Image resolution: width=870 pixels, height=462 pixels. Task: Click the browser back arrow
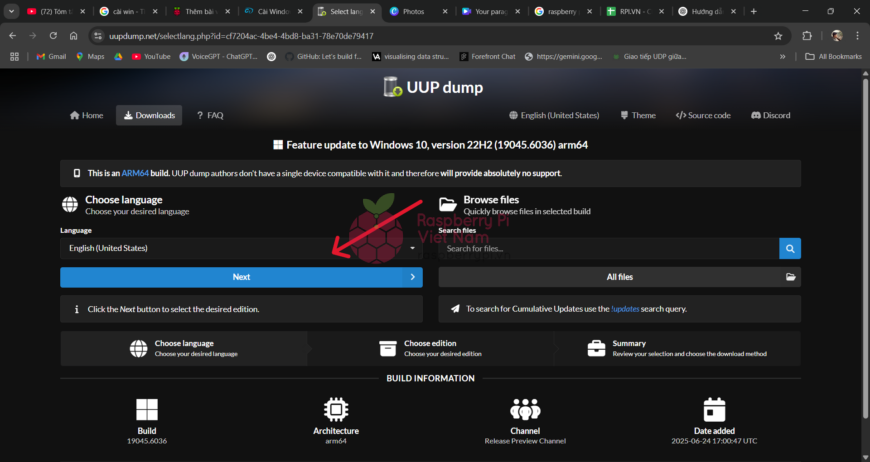click(12, 35)
